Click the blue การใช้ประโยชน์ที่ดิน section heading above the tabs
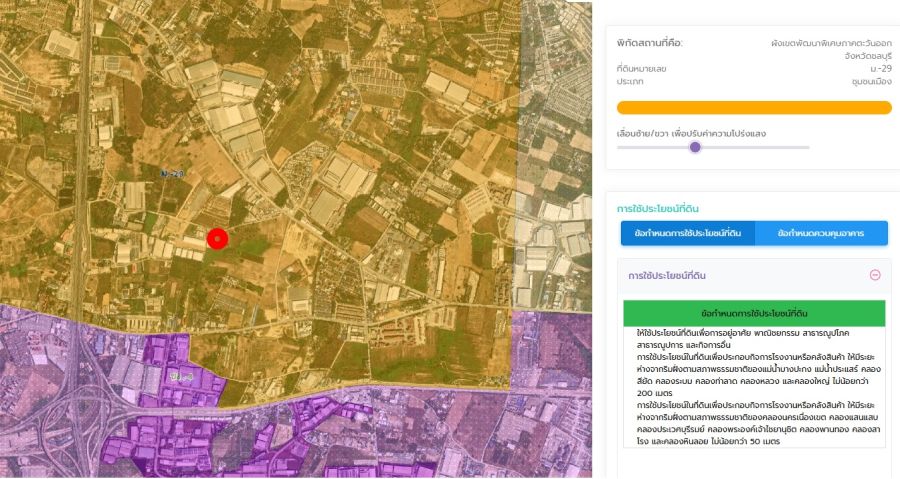Screen dimensions: 900x479 click(x=657, y=208)
